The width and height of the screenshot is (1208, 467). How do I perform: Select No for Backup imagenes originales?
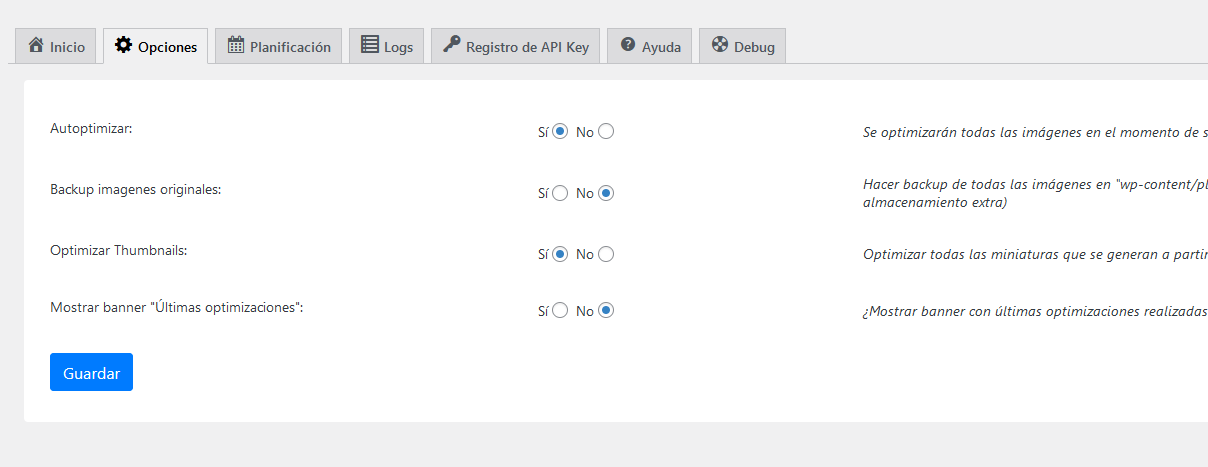606,193
